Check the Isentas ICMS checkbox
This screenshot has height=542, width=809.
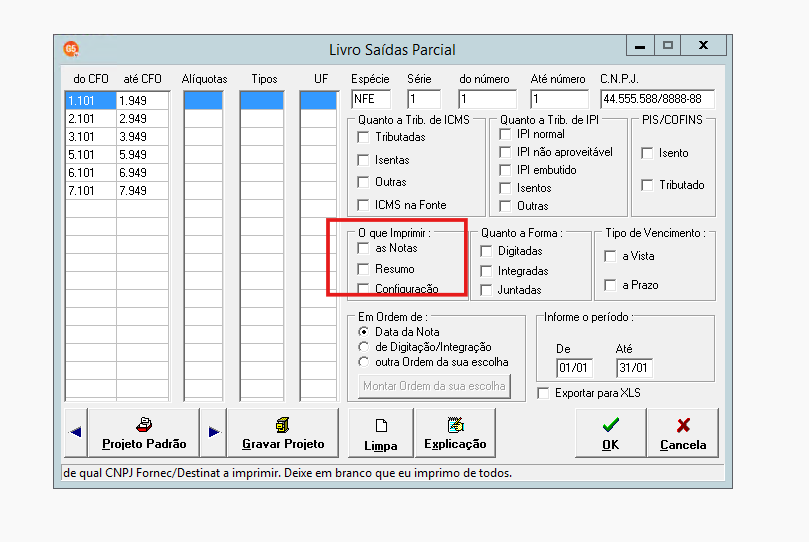(x=363, y=160)
